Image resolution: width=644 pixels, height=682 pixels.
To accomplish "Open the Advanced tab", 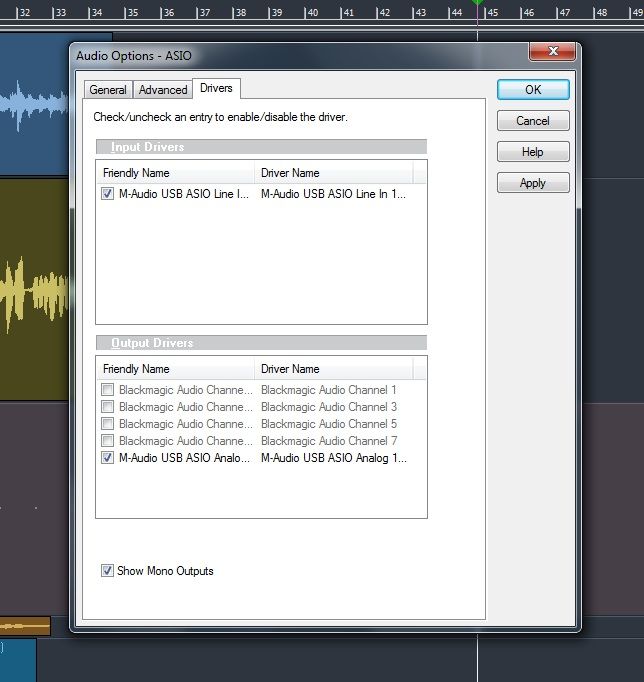I will click(163, 90).
